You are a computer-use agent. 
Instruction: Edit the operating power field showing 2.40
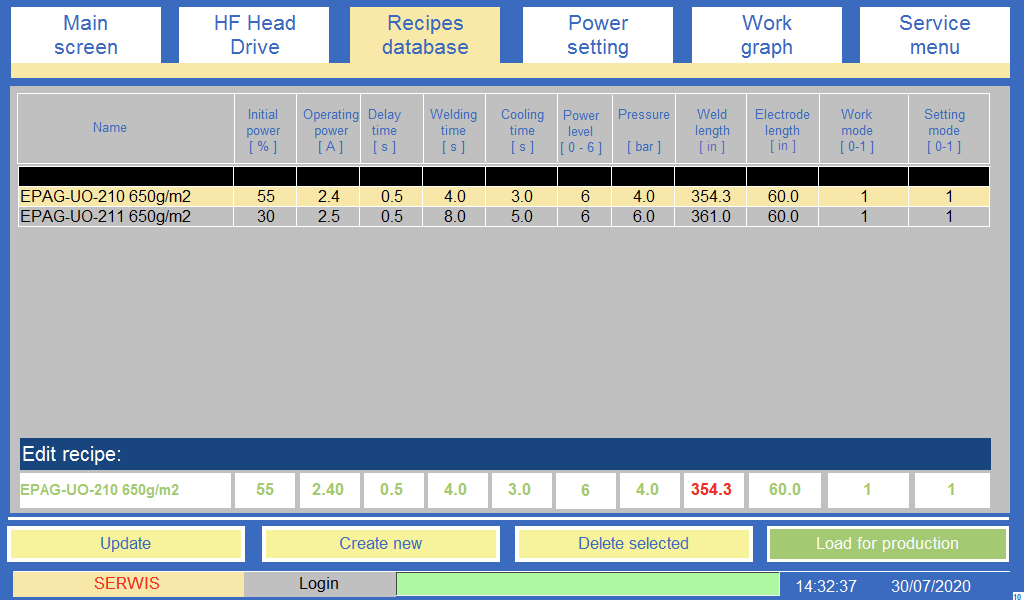point(328,490)
